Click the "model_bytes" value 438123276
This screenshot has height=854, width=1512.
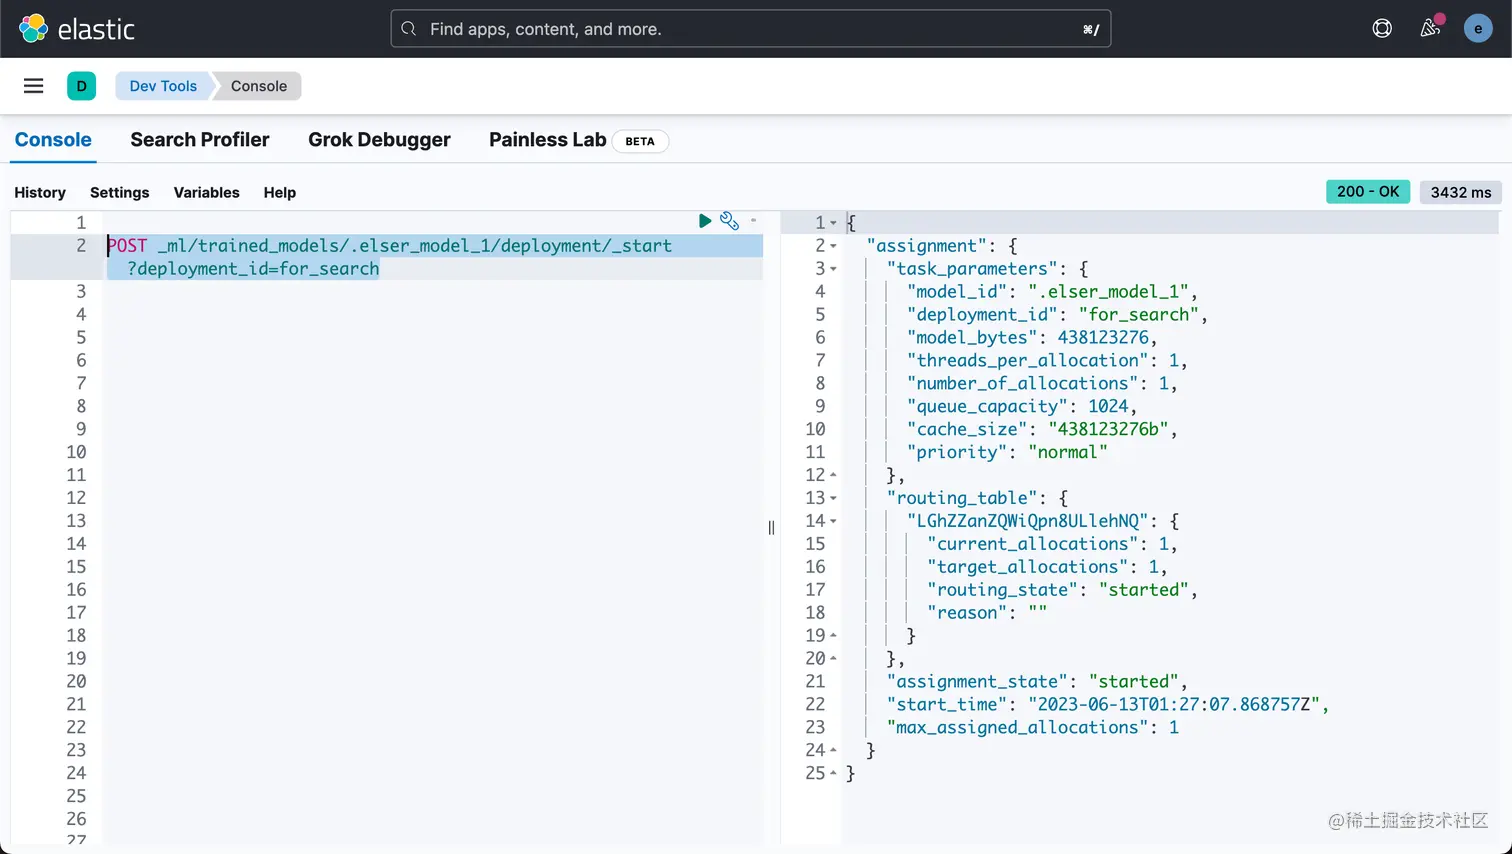[1103, 338]
